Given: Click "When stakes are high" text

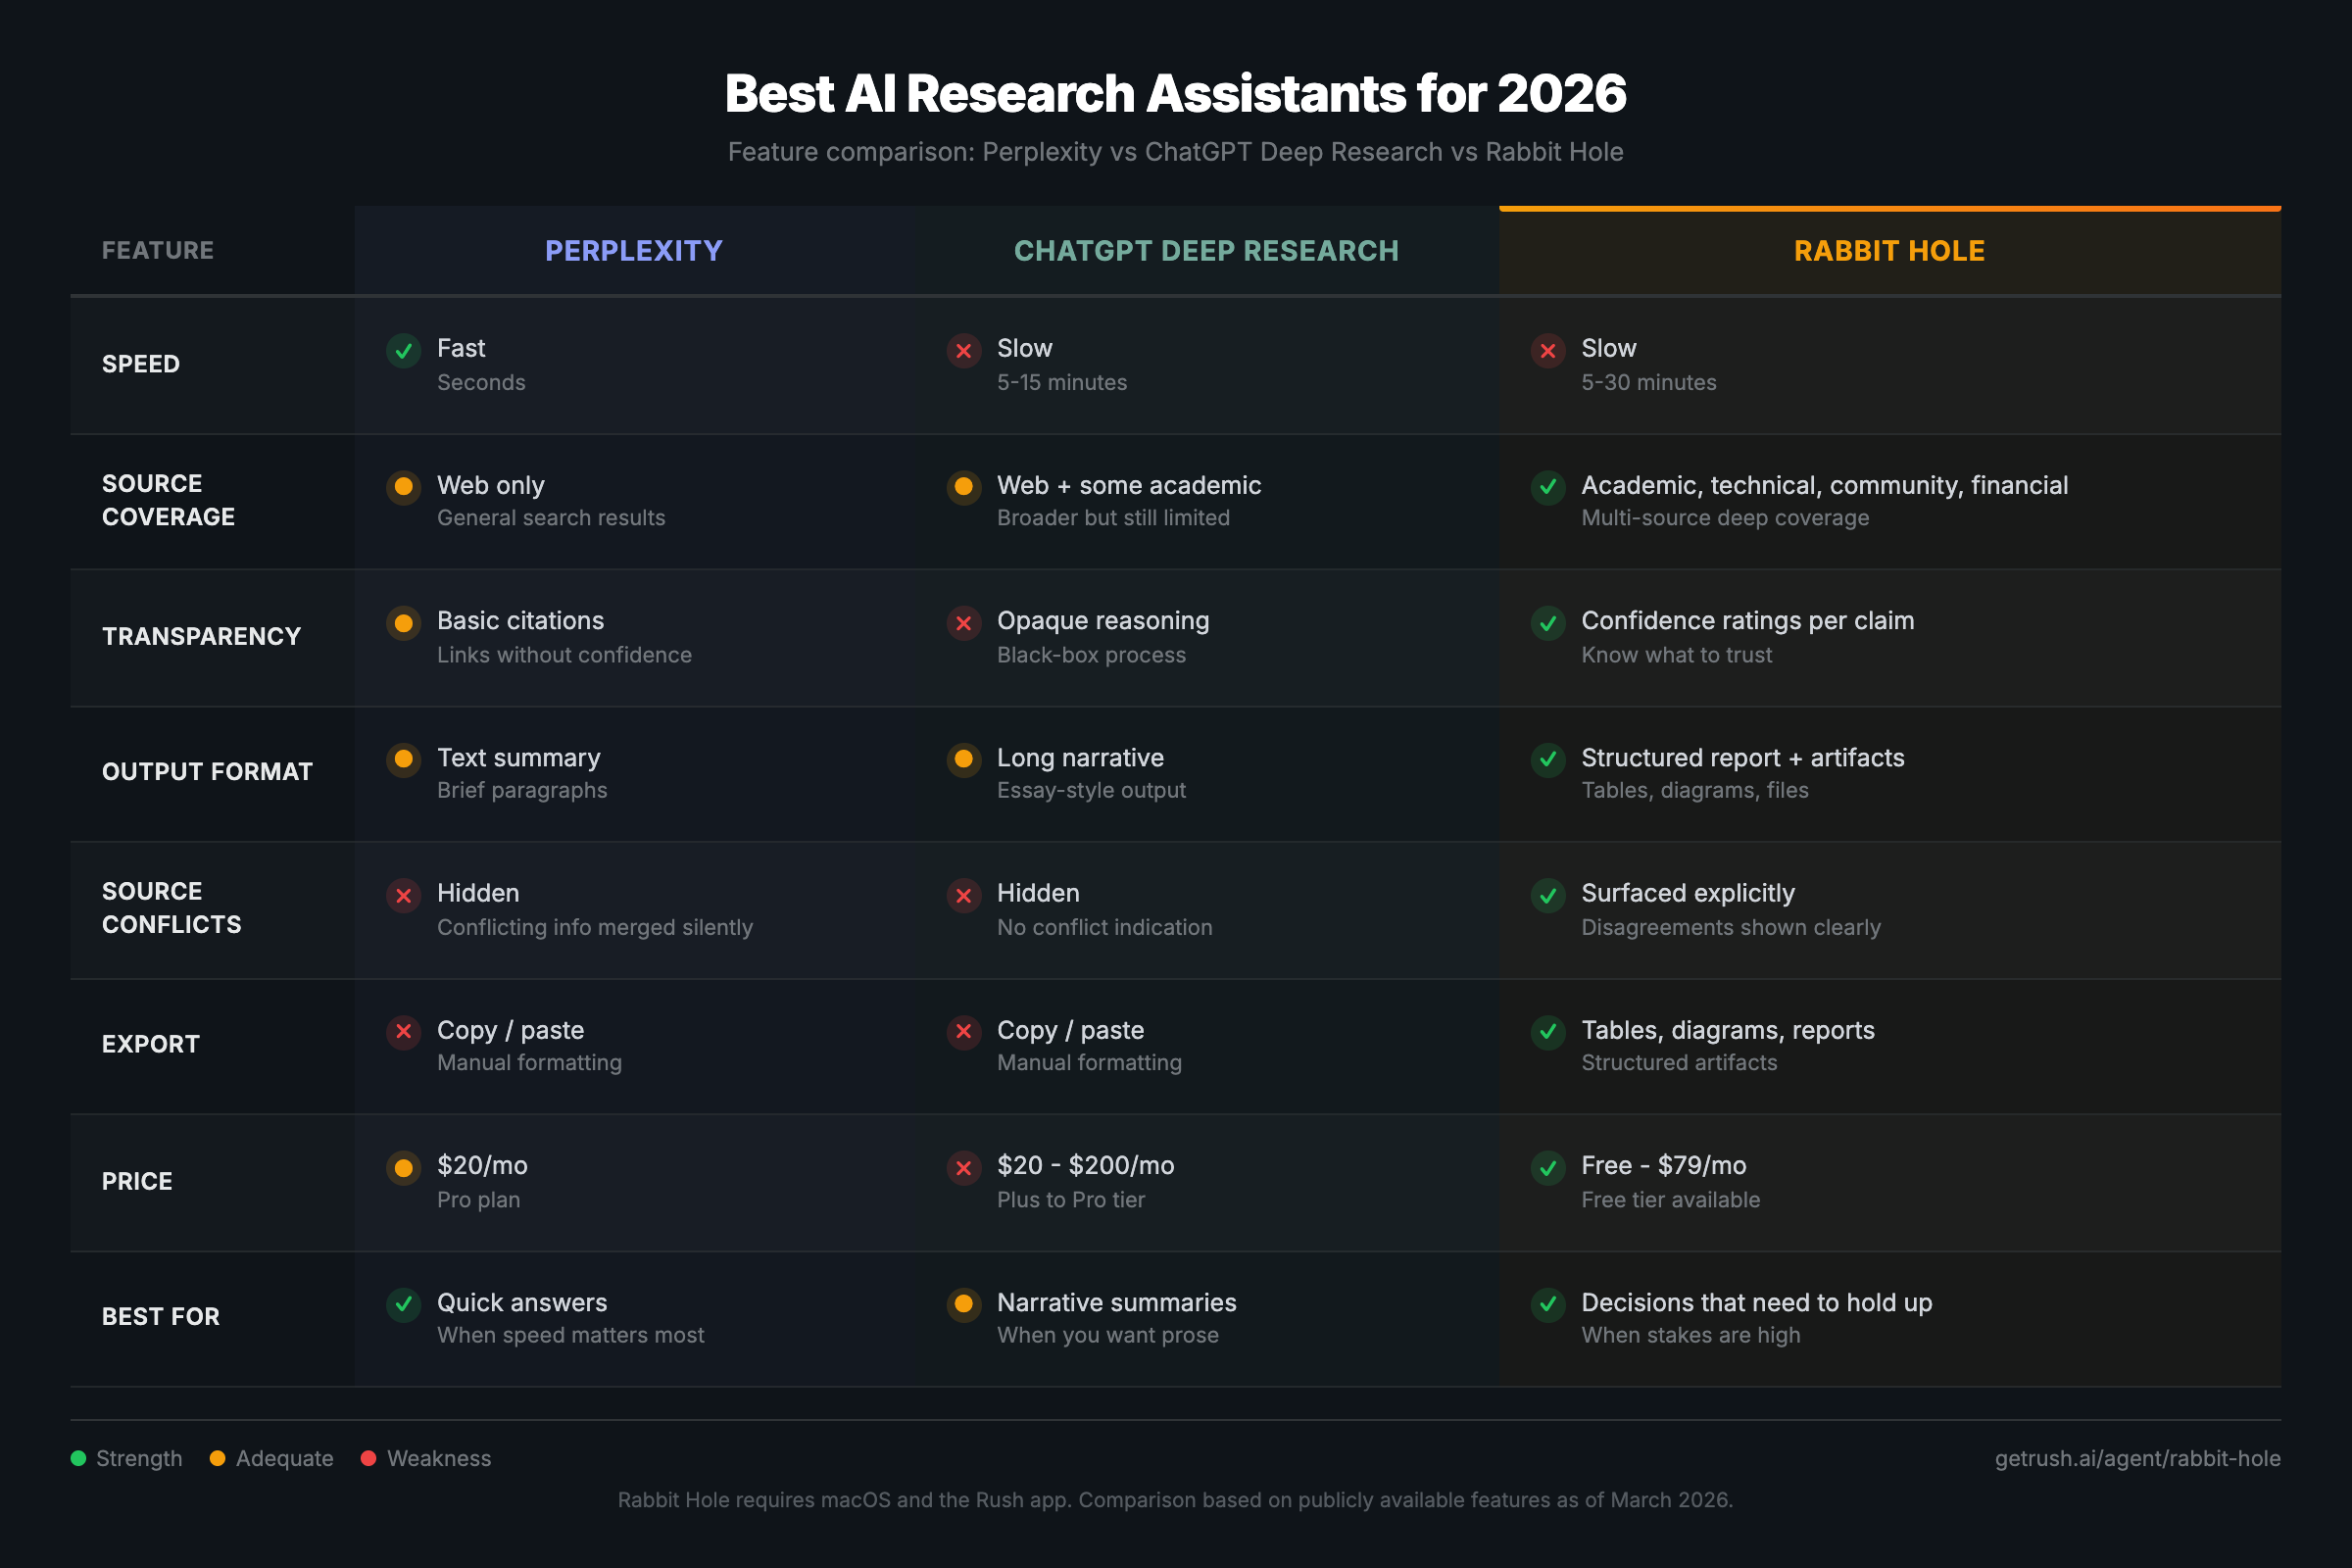Looking at the screenshot, I should (x=1691, y=1335).
